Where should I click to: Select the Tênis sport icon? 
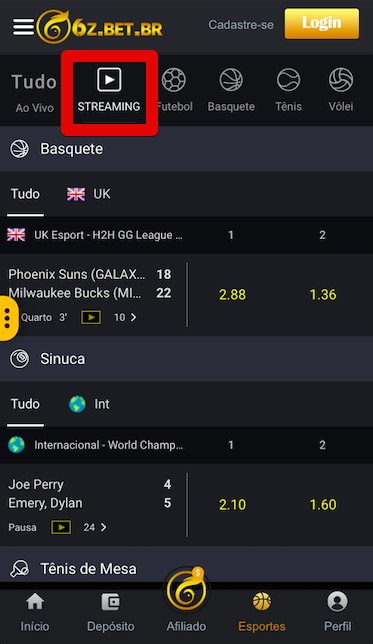tap(288, 80)
